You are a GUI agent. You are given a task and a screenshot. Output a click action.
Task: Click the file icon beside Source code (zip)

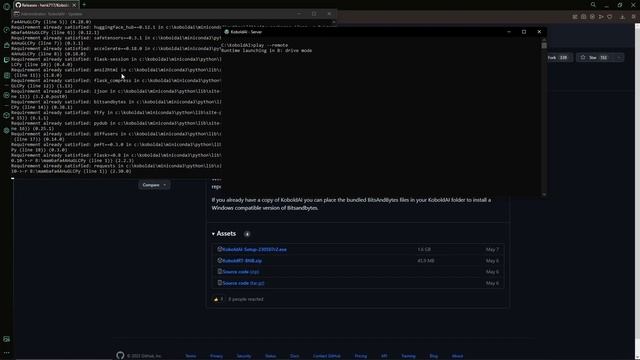[x=220, y=271]
